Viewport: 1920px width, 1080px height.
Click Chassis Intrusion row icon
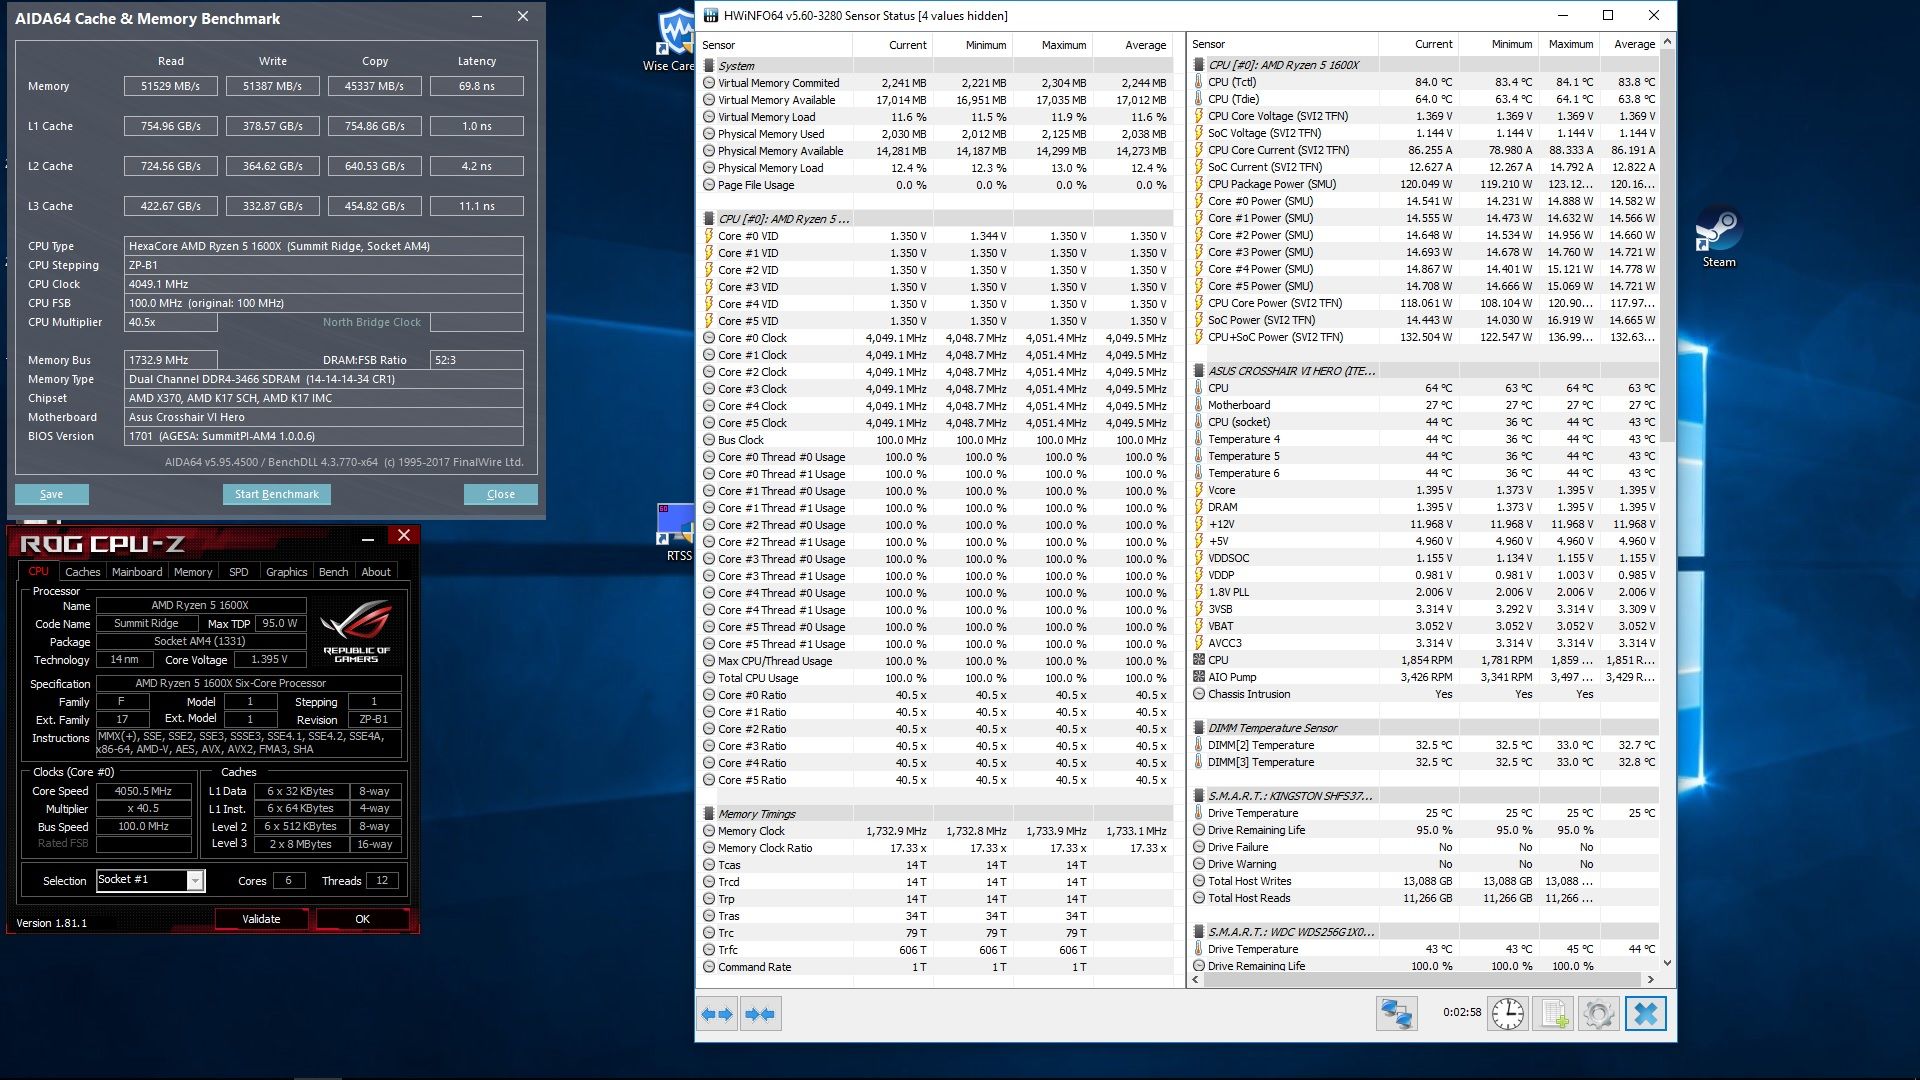click(x=1199, y=694)
